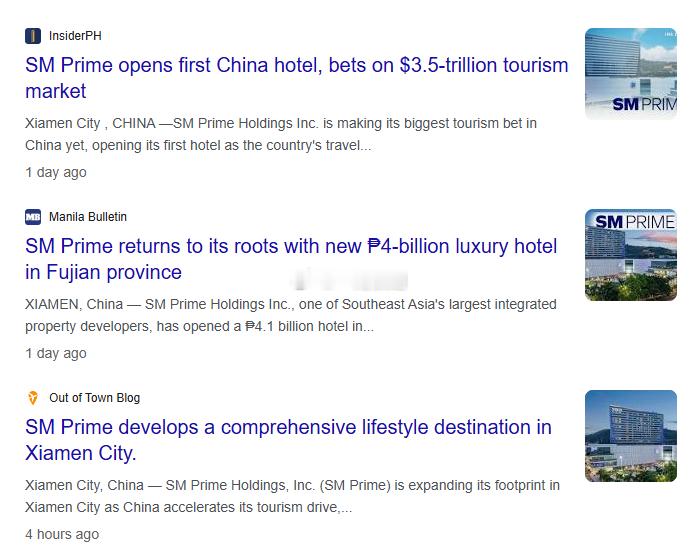Click 'Xiamen City.' in third headline
Image resolution: width=700 pixels, height=559 pixels.
click(x=81, y=453)
